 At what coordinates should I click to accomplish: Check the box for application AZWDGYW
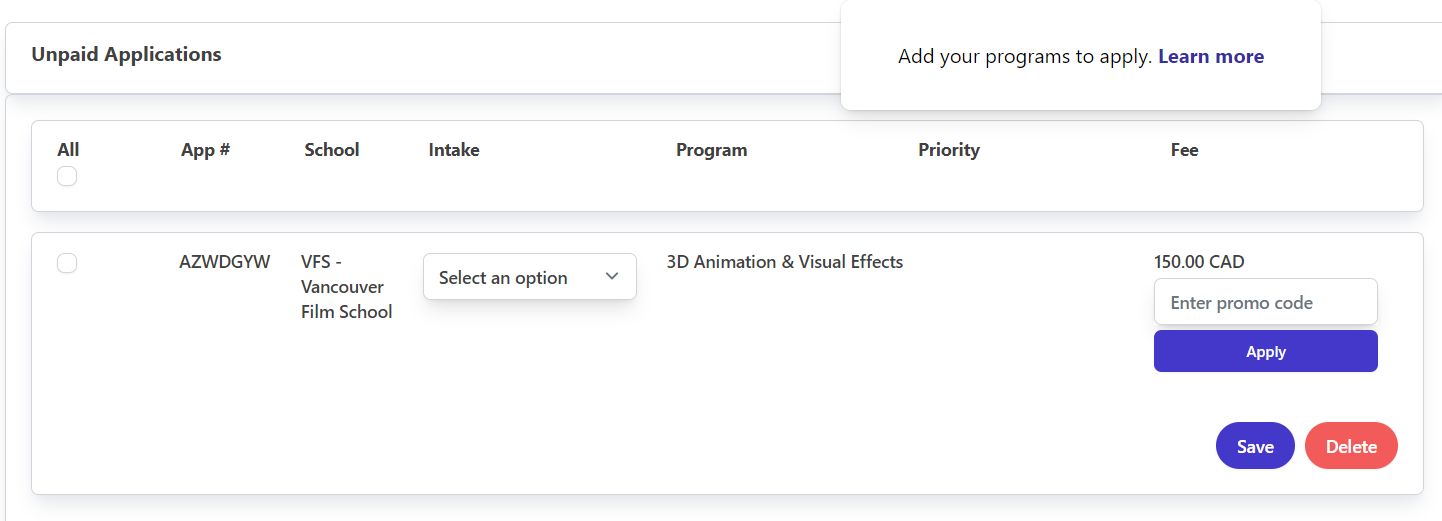[67, 263]
